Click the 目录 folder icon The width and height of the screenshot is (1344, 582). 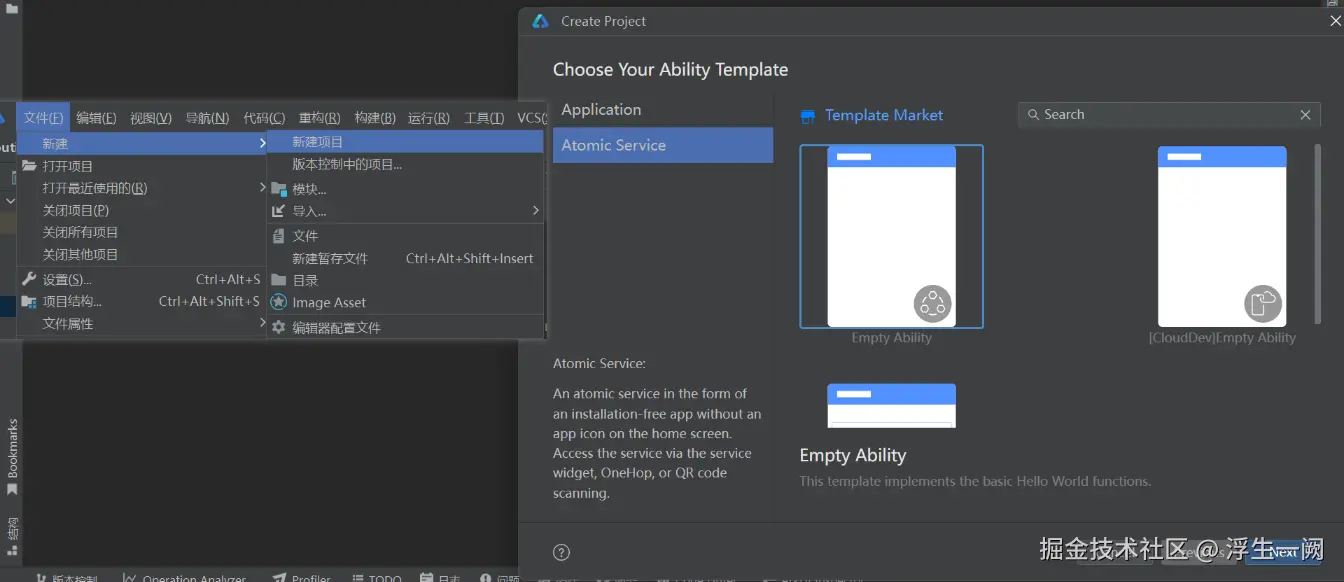click(279, 280)
